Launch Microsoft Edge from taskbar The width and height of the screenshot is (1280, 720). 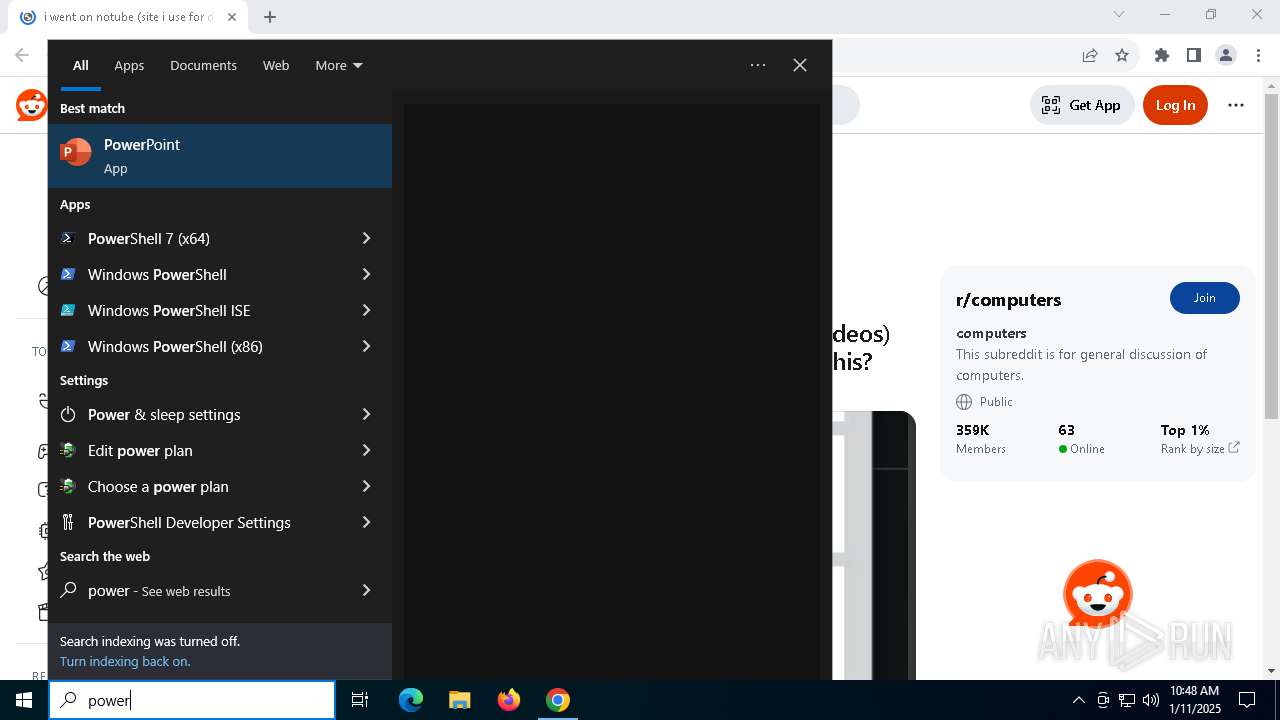pyautogui.click(x=411, y=700)
